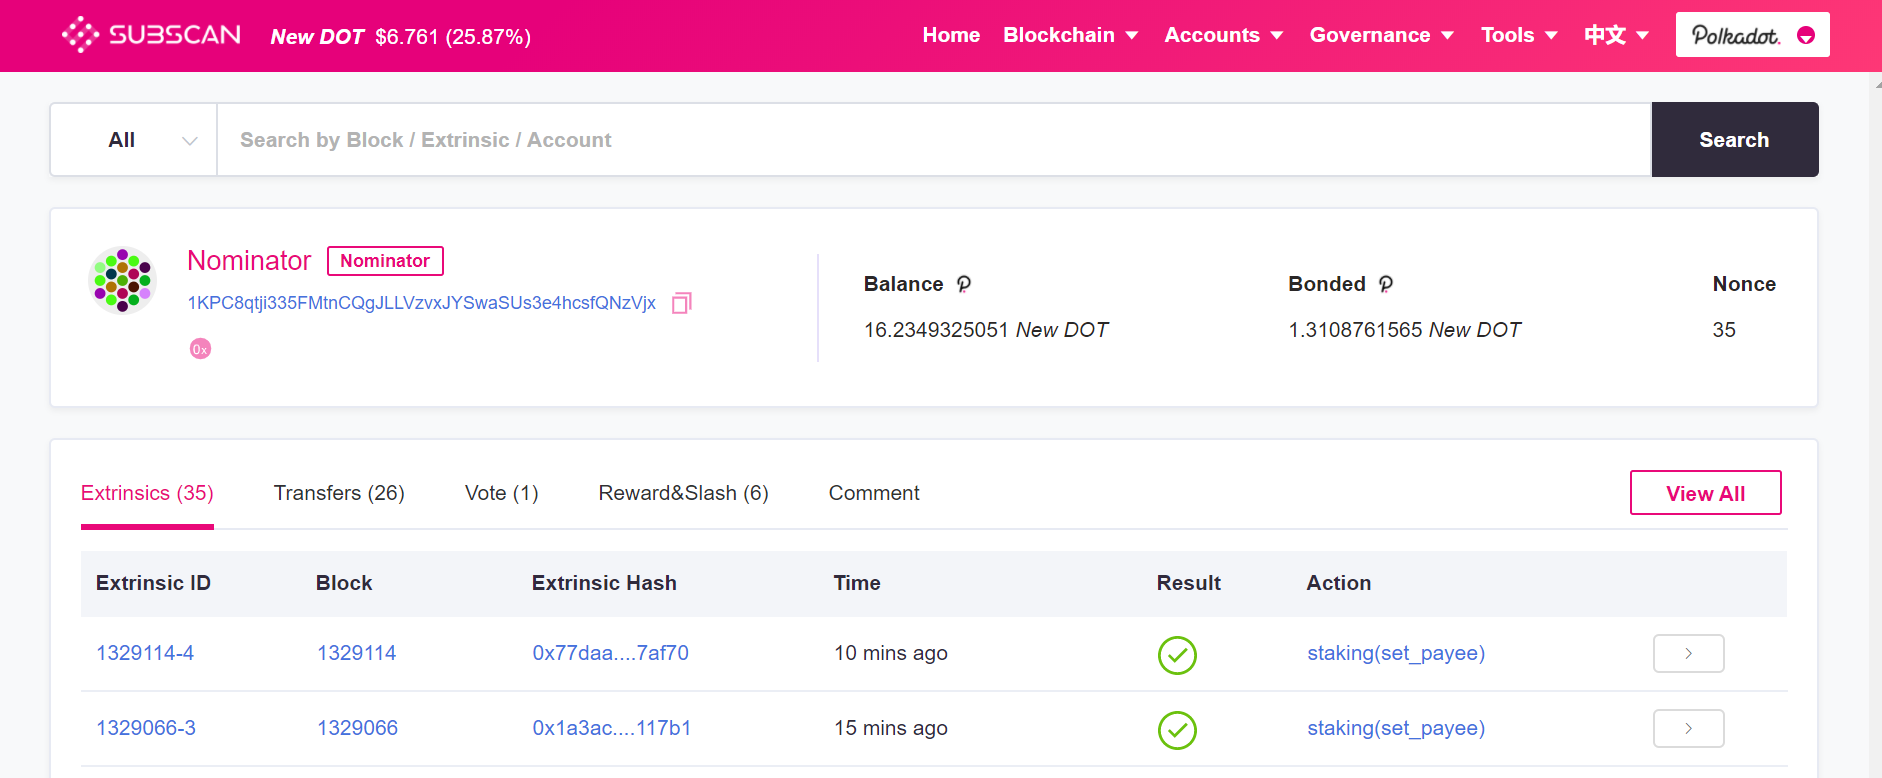This screenshot has width=1882, height=778.
Task: Expand the Governance menu
Action: click(1381, 35)
